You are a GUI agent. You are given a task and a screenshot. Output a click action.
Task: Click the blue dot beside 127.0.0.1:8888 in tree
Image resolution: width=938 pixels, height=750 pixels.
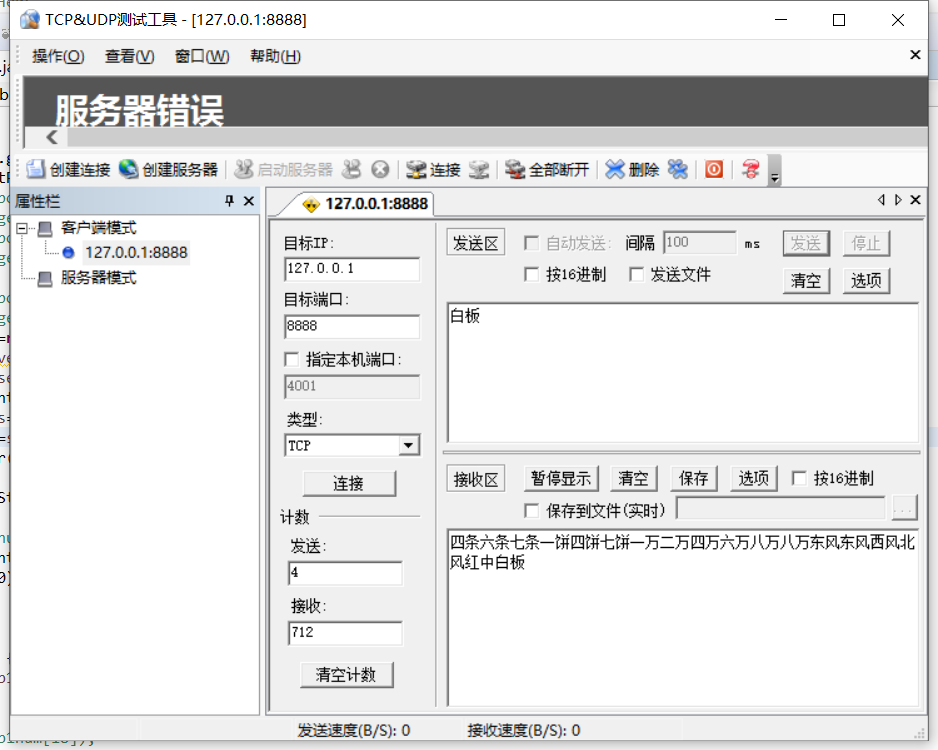68,253
